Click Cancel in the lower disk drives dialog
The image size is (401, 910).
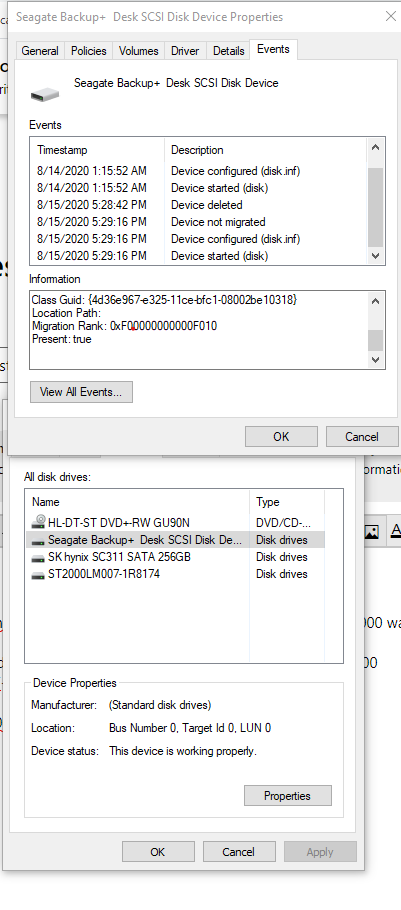(x=239, y=851)
